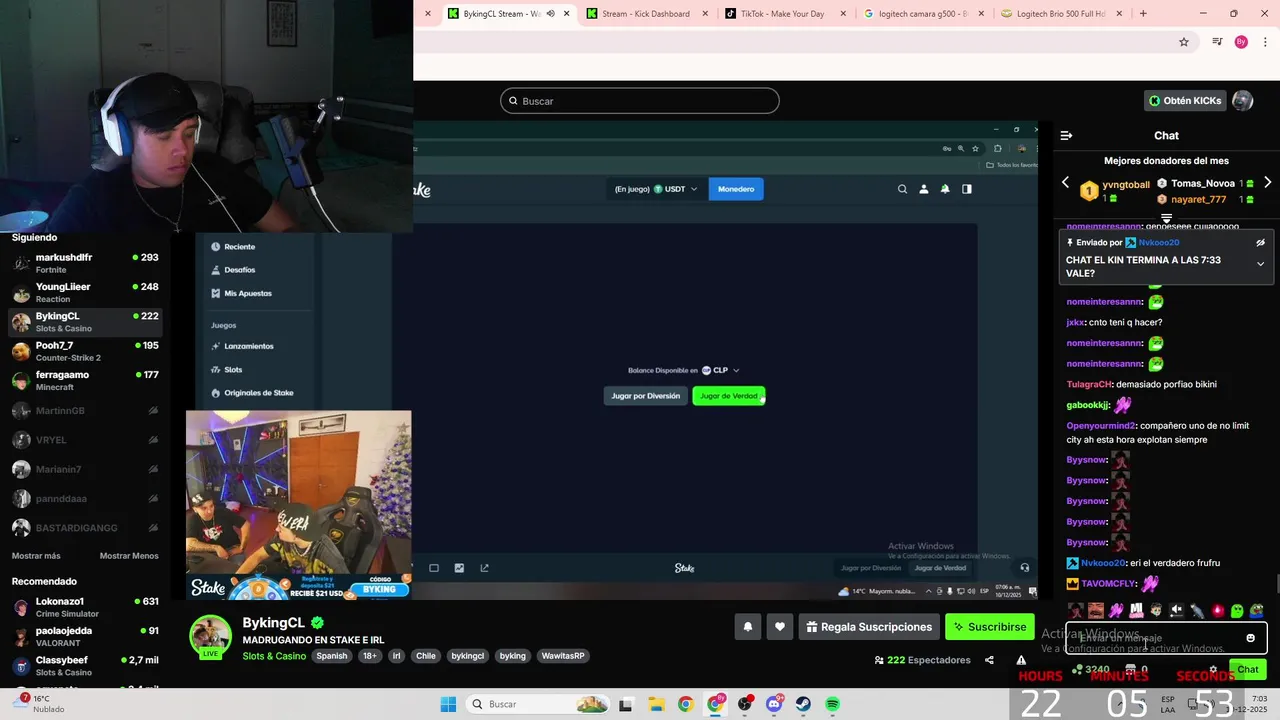This screenshot has height=720, width=1280.
Task: Collapse the top donors drag handle
Action: pyautogui.click(x=1166, y=218)
